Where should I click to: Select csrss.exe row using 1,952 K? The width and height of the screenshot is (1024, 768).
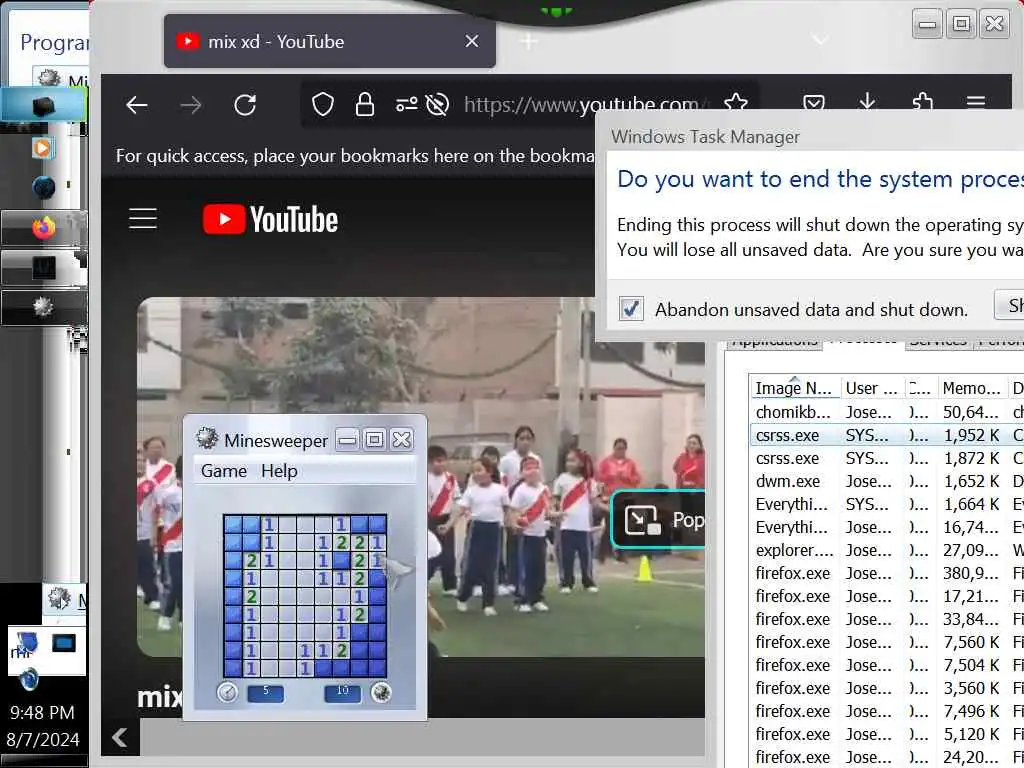(887, 435)
